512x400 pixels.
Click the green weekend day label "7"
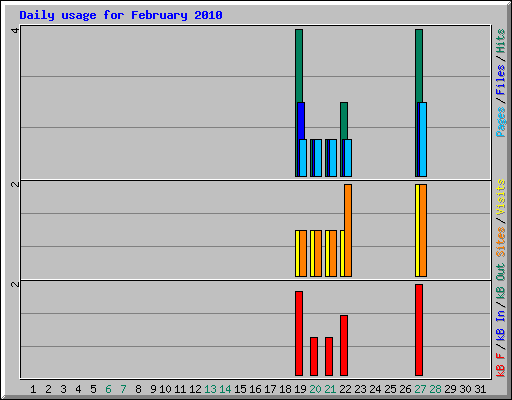123,389
